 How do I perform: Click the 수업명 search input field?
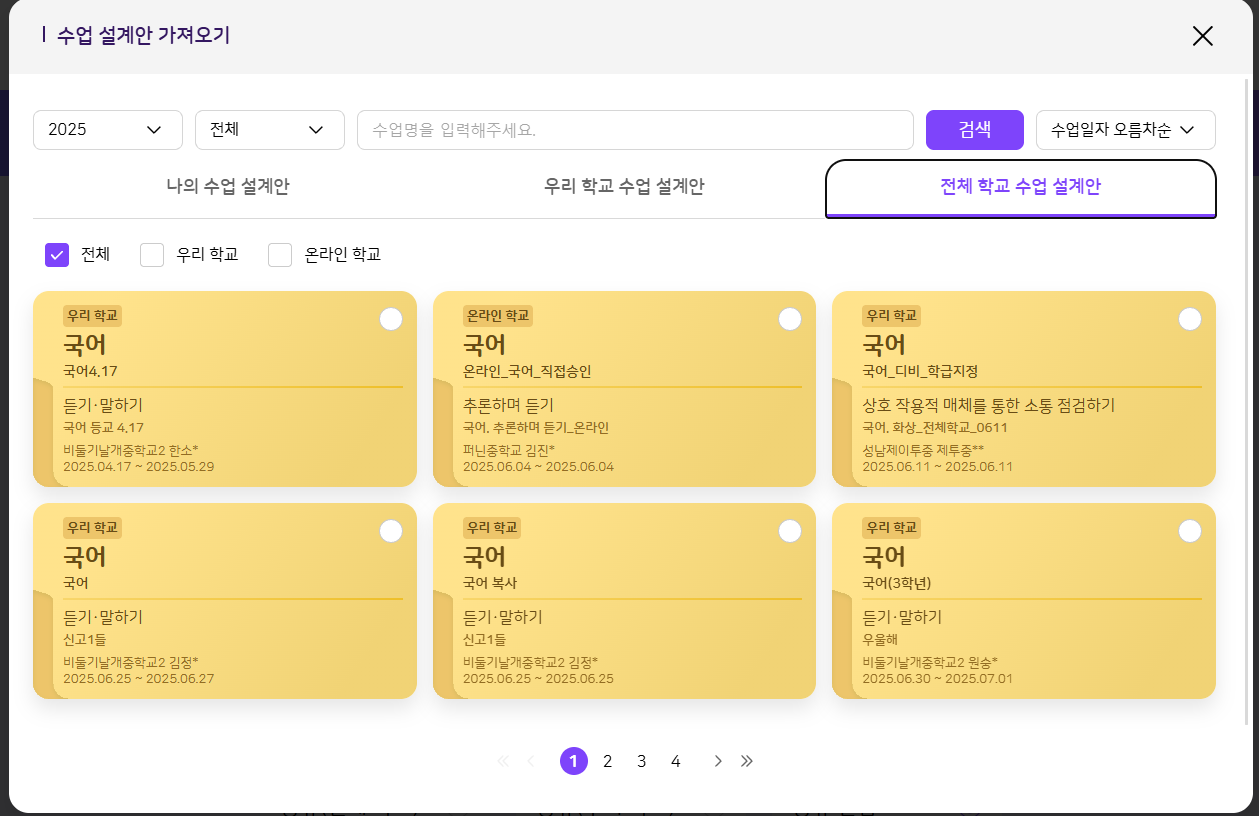tap(635, 130)
